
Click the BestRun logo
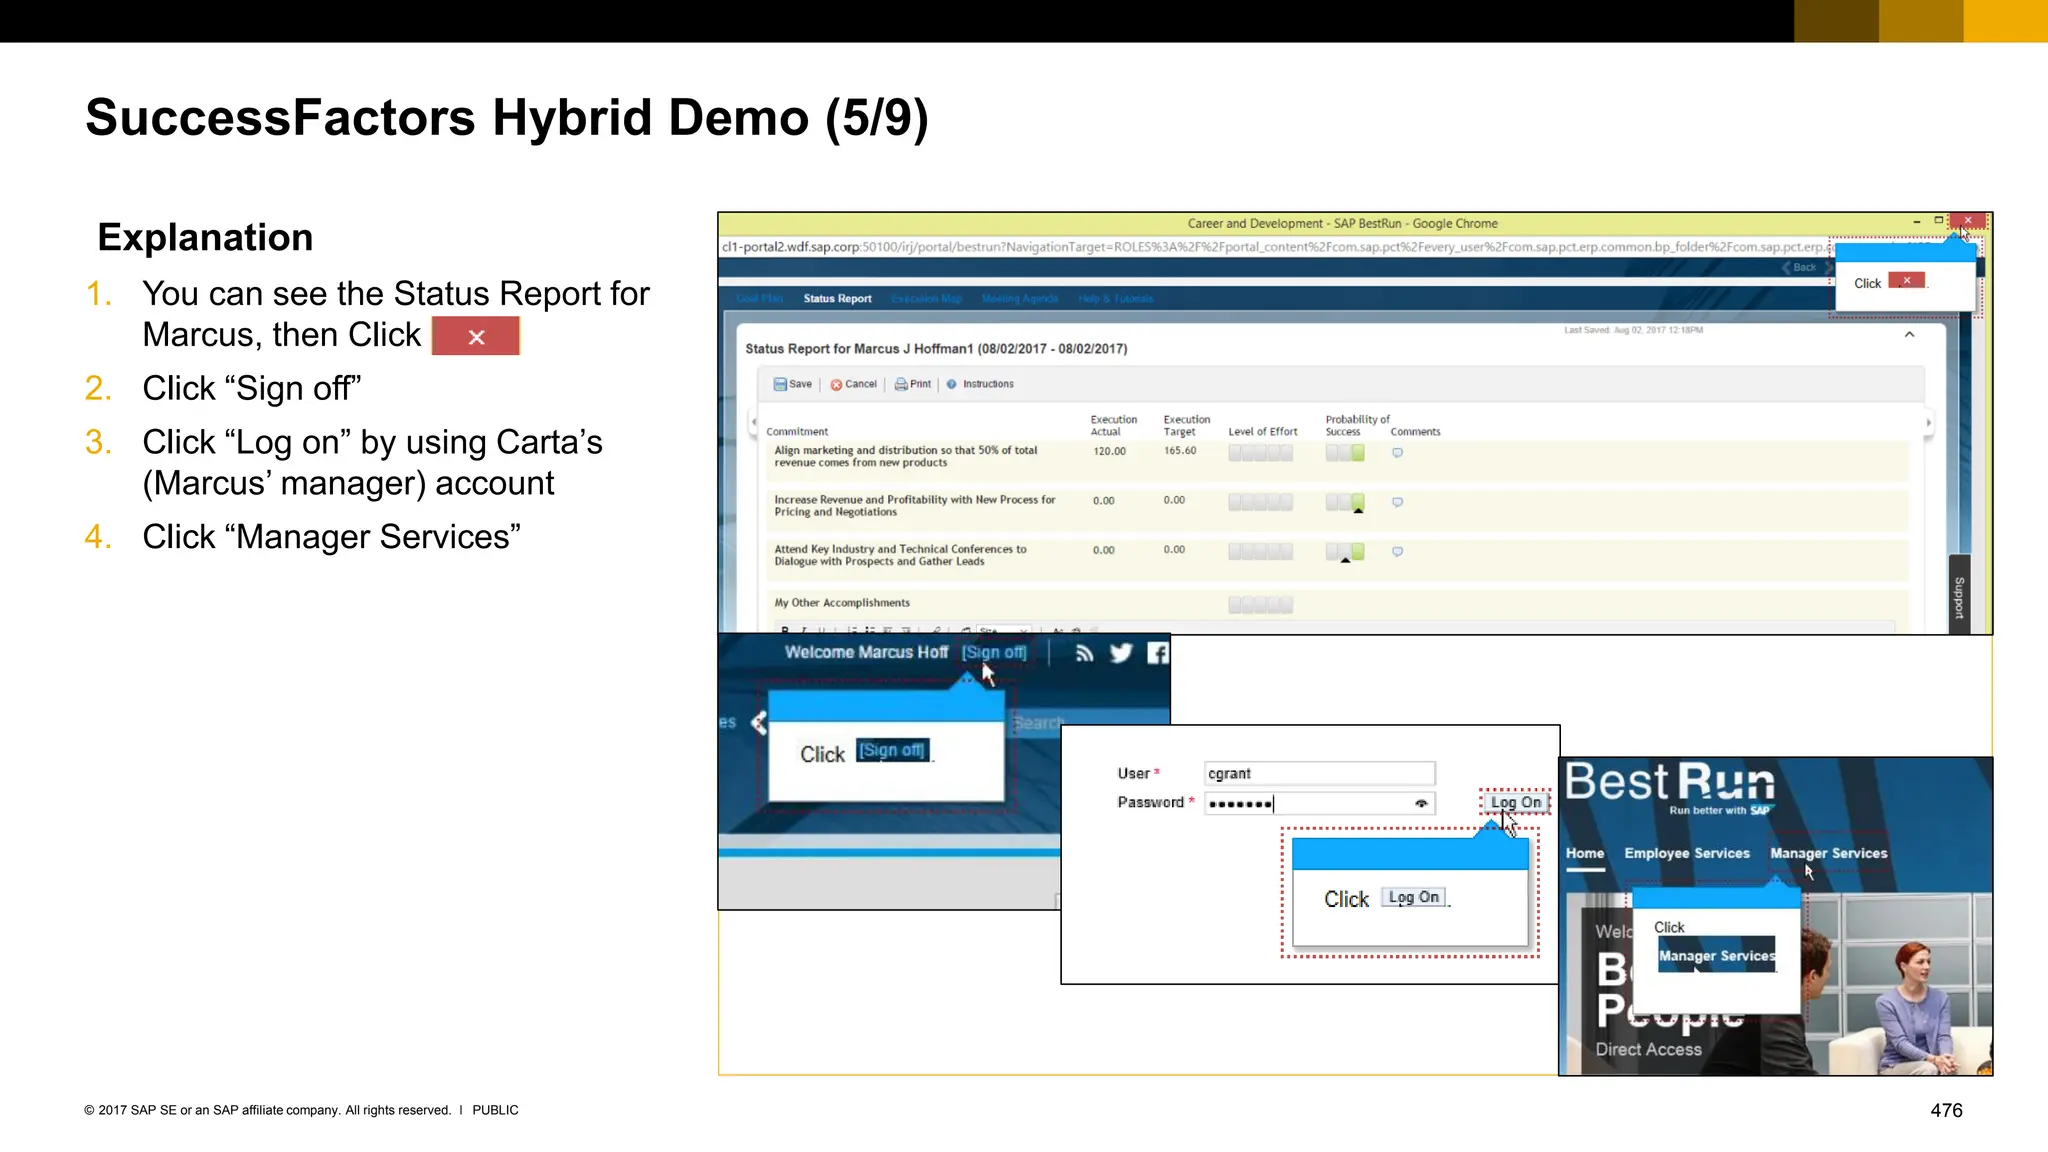coord(1670,787)
